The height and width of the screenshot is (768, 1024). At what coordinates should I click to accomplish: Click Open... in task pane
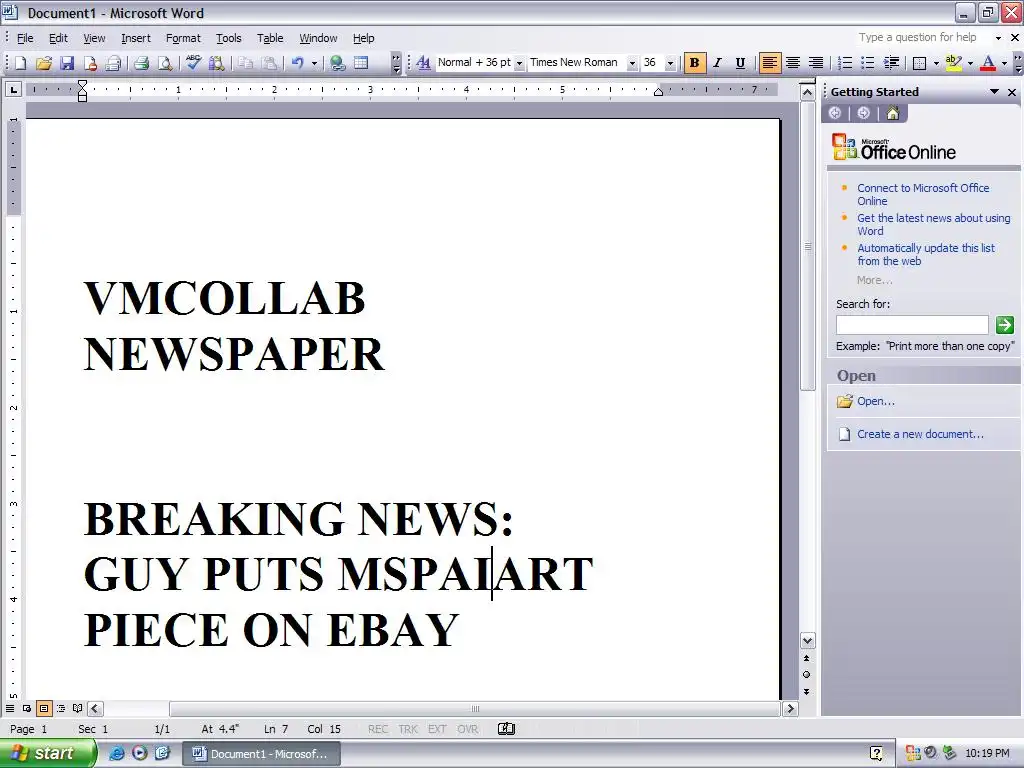tap(876, 401)
